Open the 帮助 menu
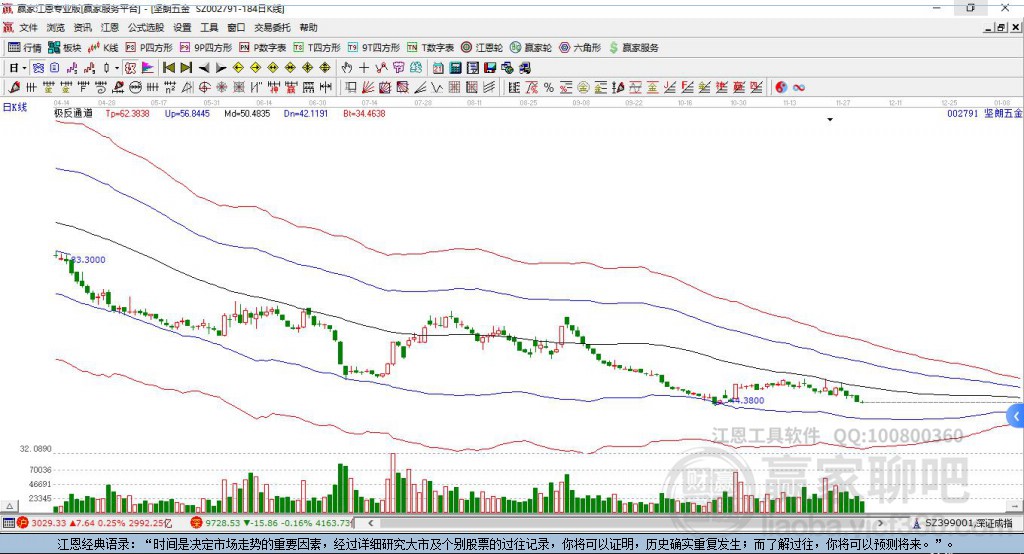1024x554 pixels. 308,27
